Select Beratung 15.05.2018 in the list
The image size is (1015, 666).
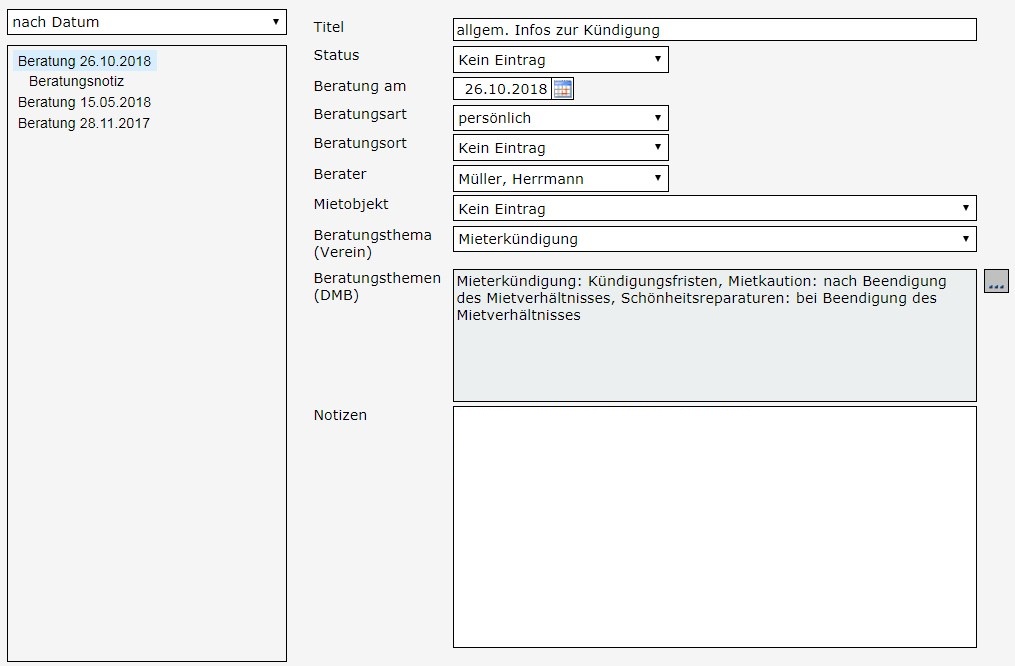[x=84, y=102]
